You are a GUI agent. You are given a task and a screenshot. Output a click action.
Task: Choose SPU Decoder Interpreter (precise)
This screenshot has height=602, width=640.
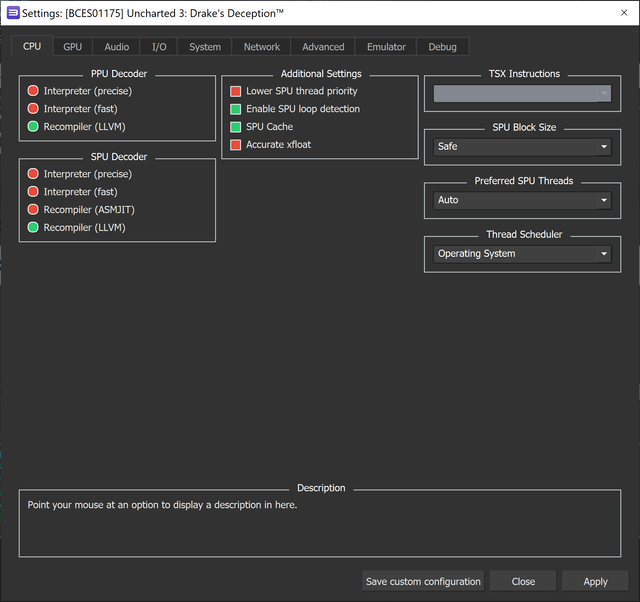click(80, 174)
